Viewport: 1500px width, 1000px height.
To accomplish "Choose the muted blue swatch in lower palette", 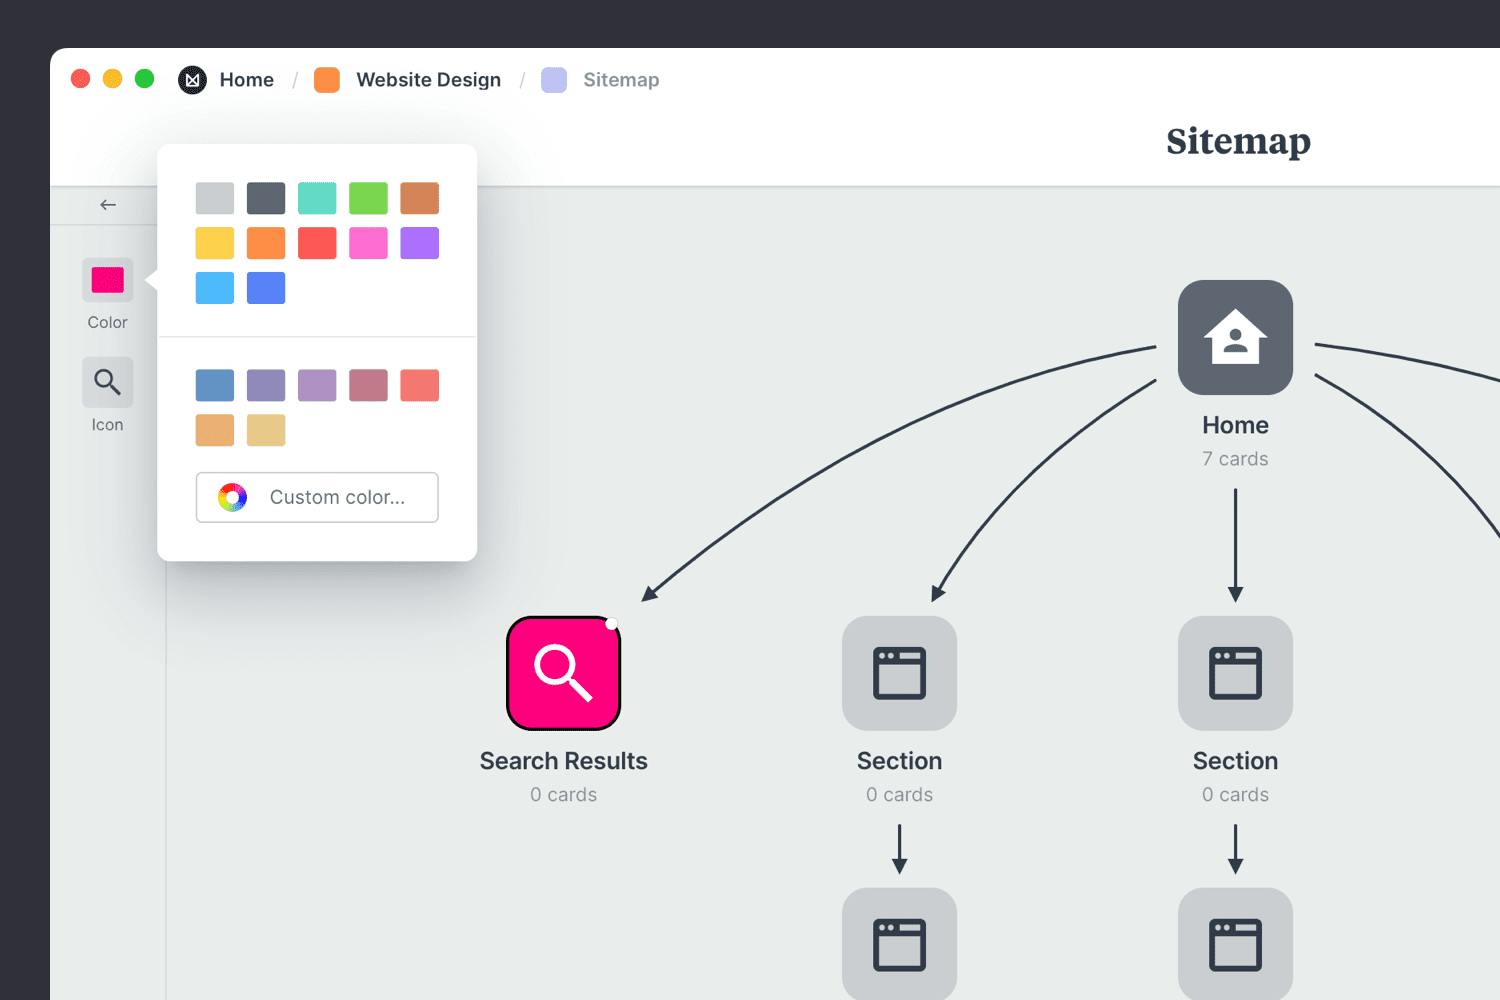I will 214,384.
